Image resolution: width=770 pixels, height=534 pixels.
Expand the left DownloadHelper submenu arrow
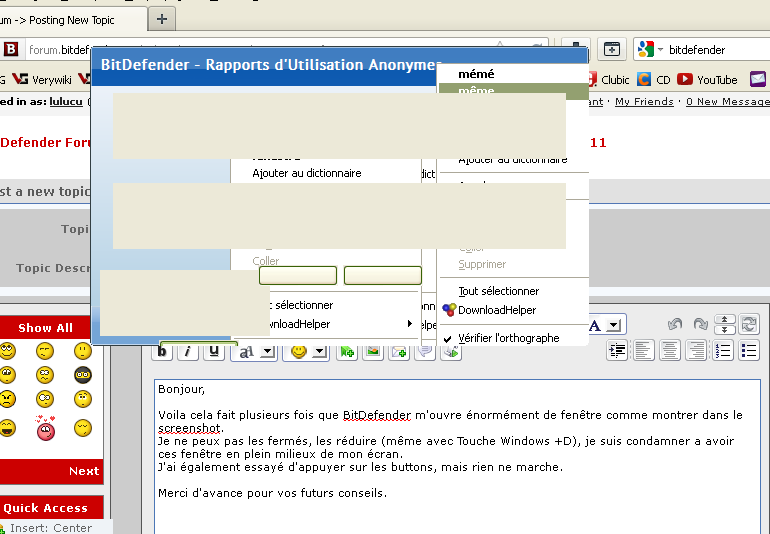coord(409,323)
